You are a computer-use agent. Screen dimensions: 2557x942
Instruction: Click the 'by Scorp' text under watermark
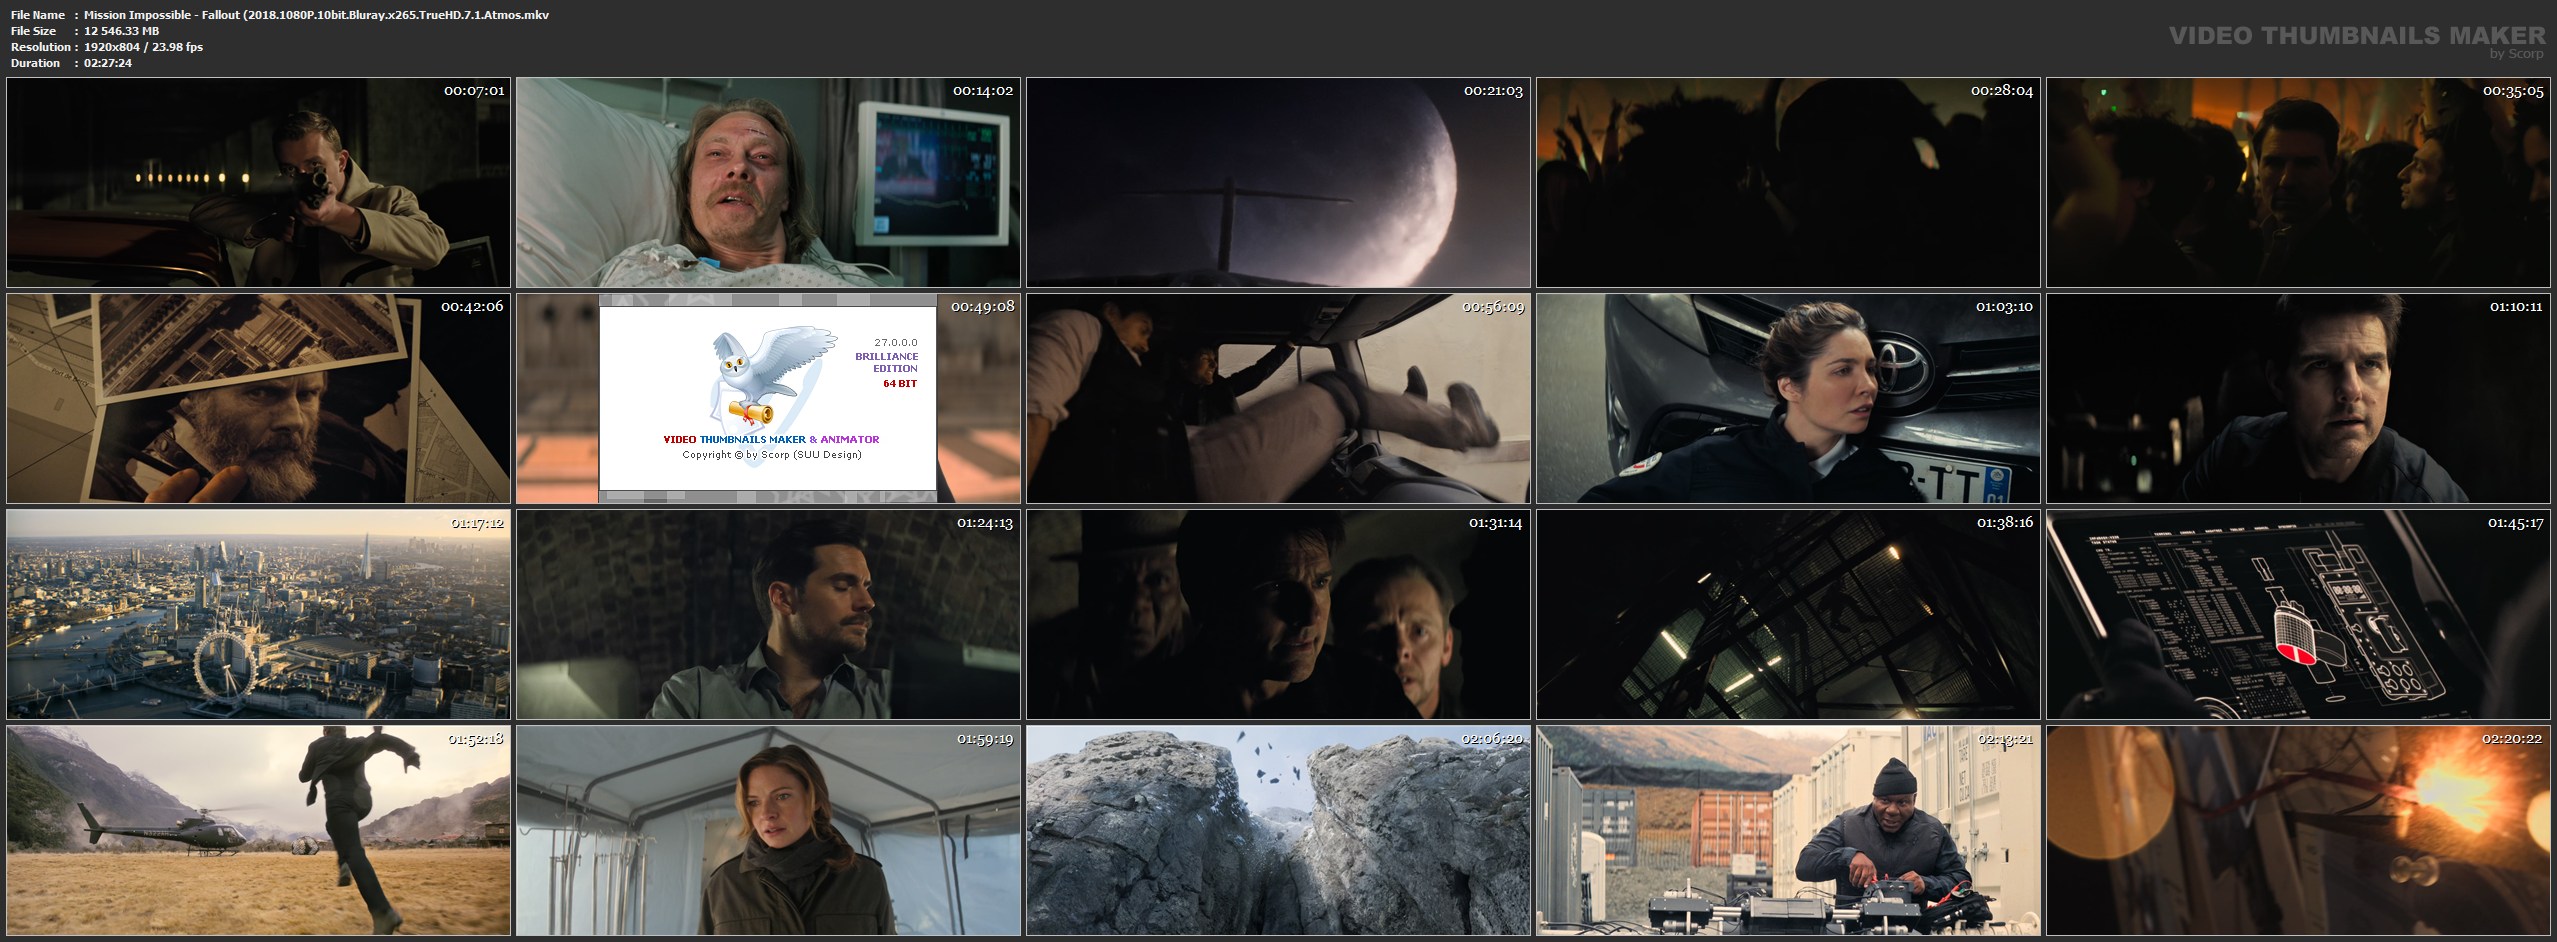(2516, 54)
